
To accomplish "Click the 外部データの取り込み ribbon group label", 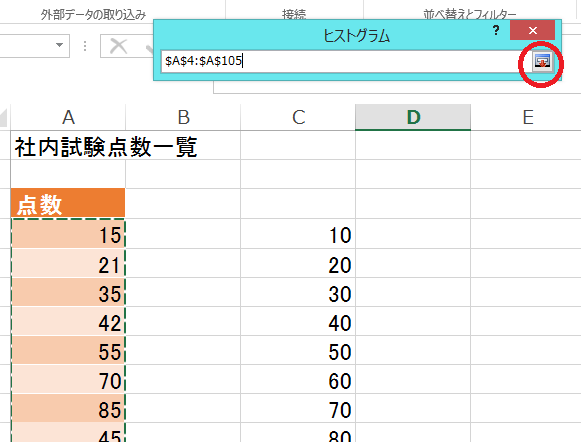I will tap(93, 15).
